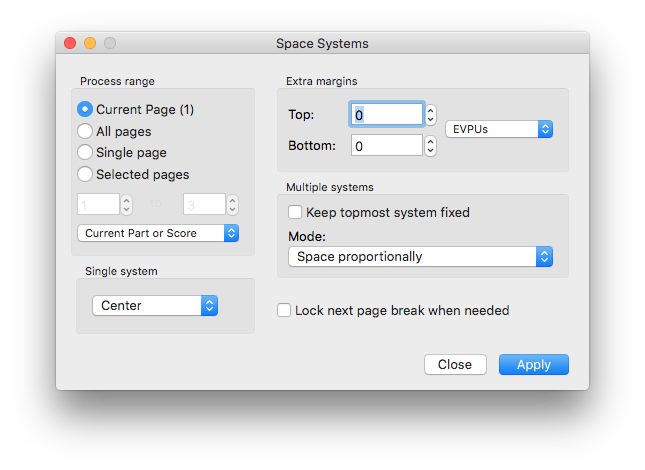Choose the All pages option
Image resolution: width=645 pixels, height=470 pixels.
tap(85, 131)
